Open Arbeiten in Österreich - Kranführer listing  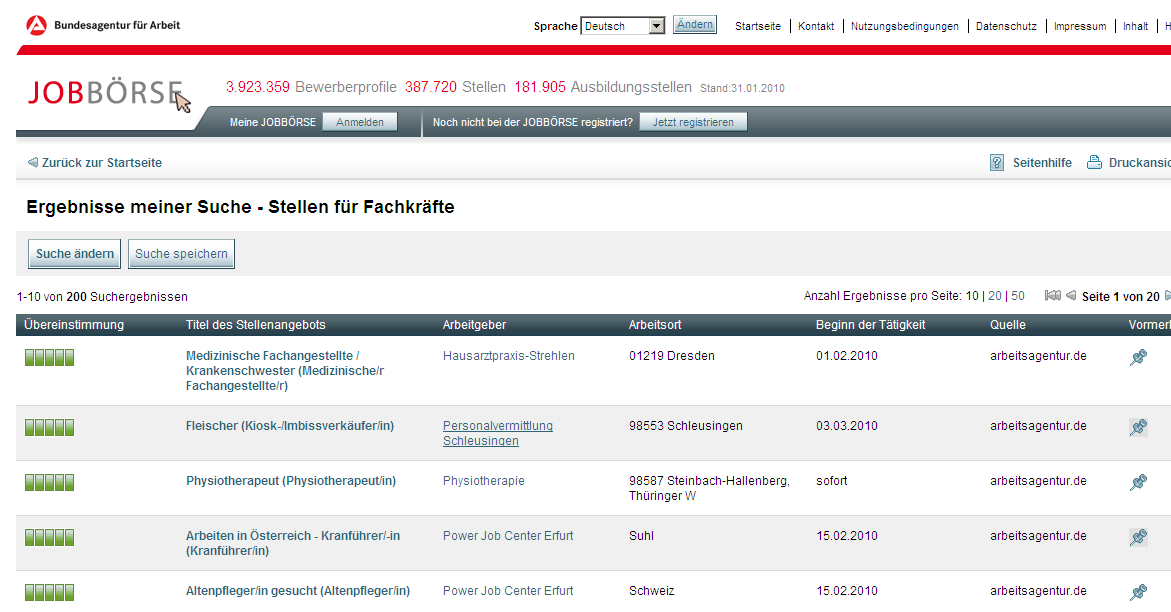(293, 543)
